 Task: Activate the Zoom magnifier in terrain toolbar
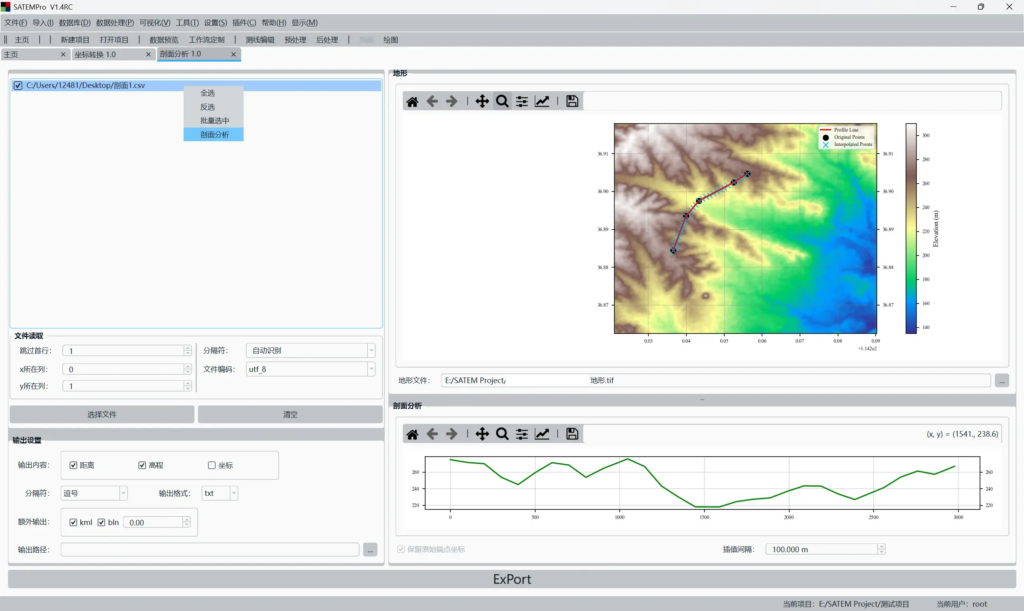tap(502, 101)
